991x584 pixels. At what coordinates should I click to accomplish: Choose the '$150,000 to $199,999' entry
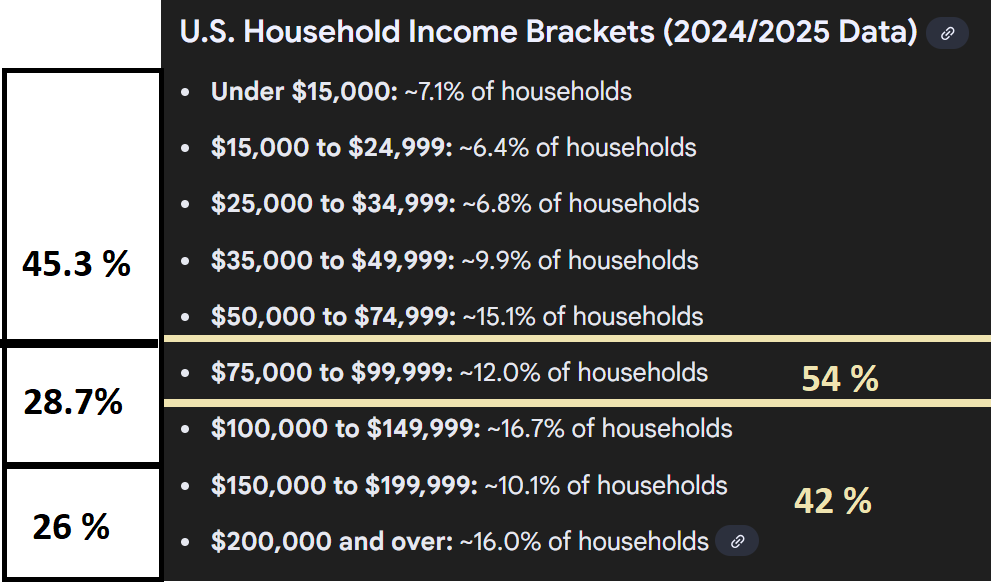click(x=469, y=486)
